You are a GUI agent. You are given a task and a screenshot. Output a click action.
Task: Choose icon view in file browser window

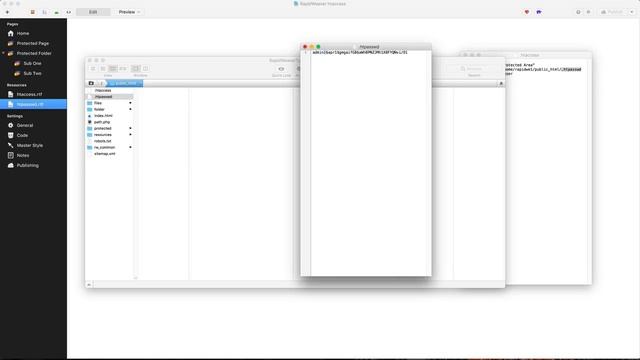click(93, 69)
